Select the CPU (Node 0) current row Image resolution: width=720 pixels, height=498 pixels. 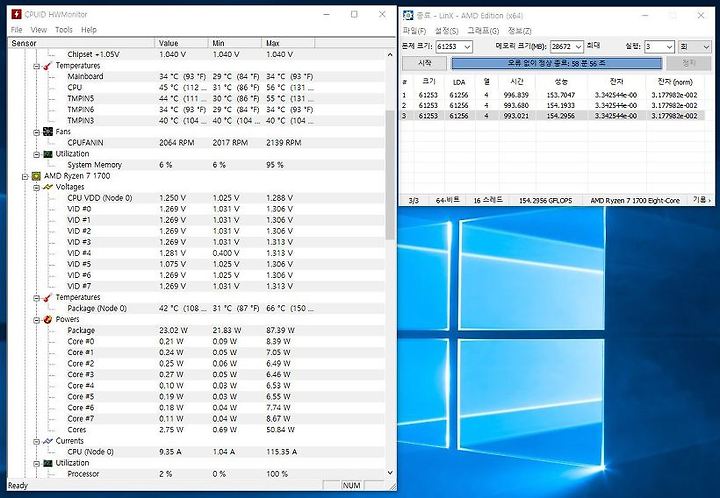tap(197, 452)
